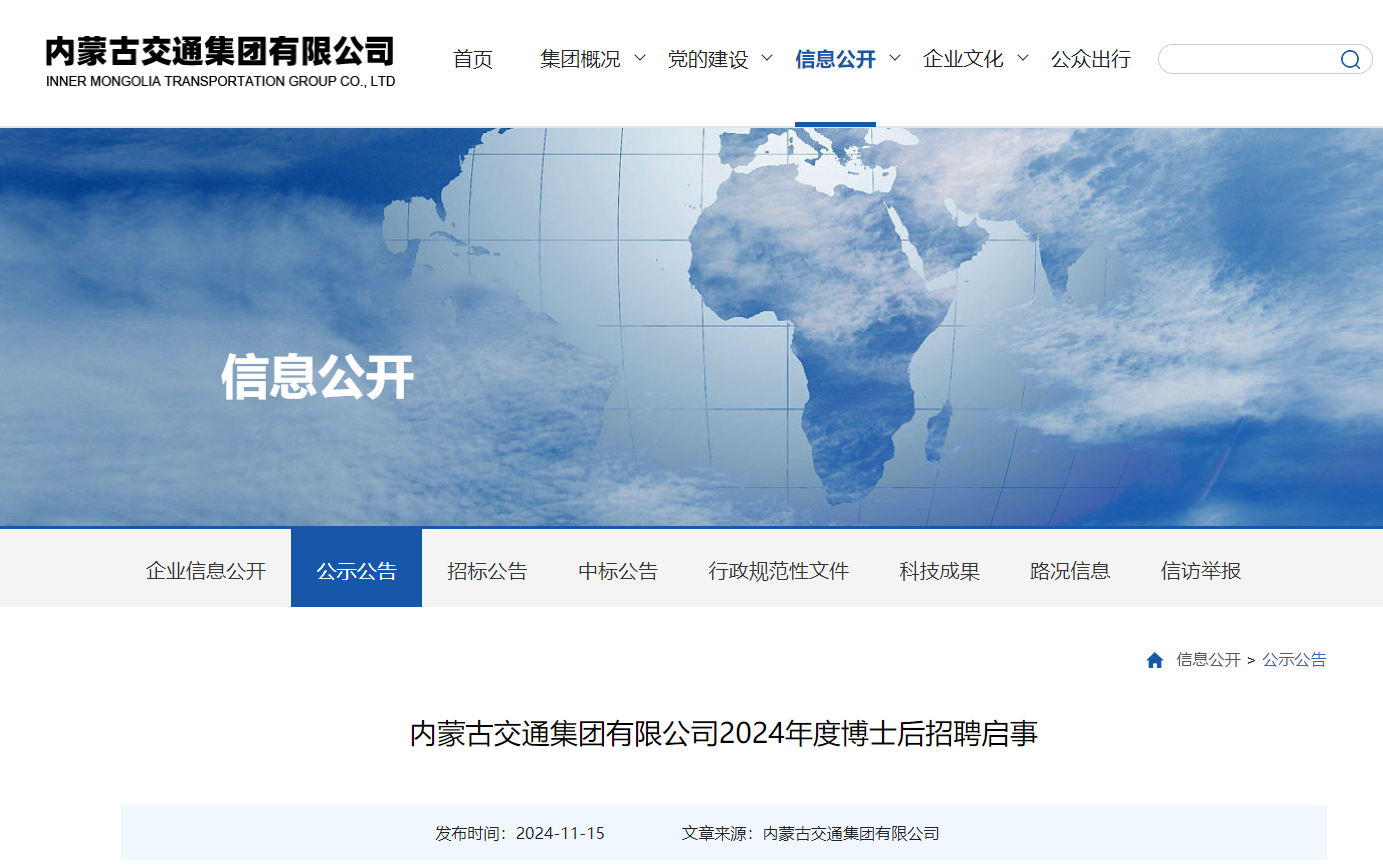Open the 首页 menu item
The height and width of the screenshot is (868, 1383).
pos(473,60)
